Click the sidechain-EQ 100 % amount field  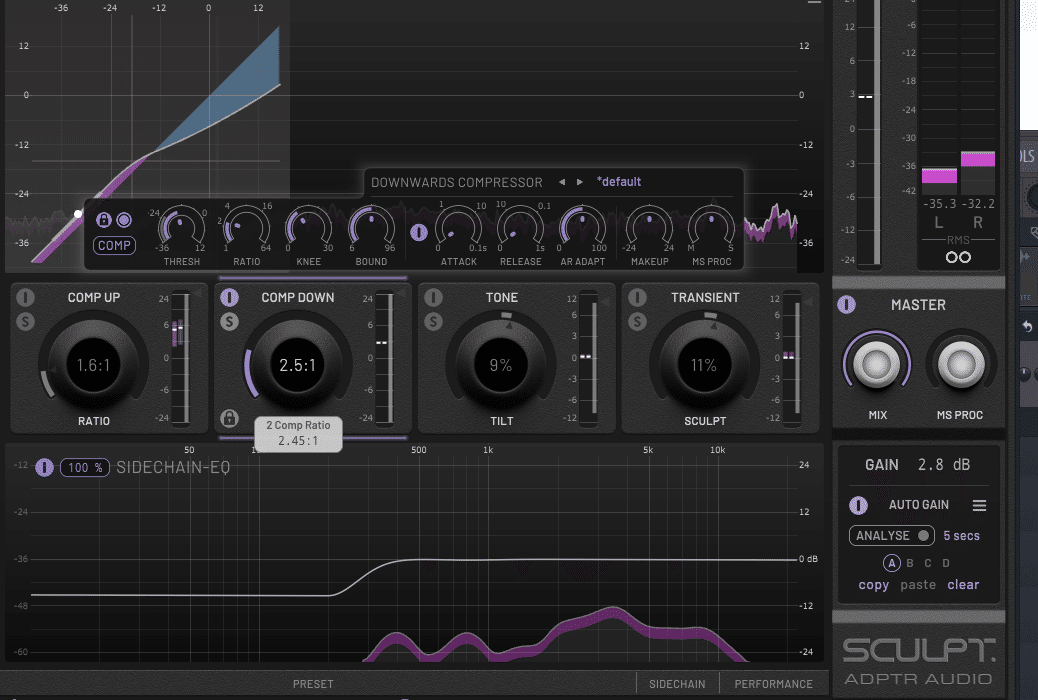(85, 468)
